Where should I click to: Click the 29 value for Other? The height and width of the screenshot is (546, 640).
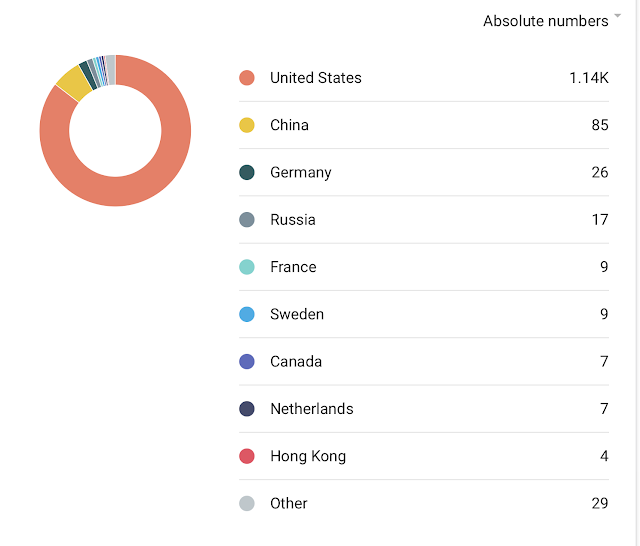coord(600,504)
